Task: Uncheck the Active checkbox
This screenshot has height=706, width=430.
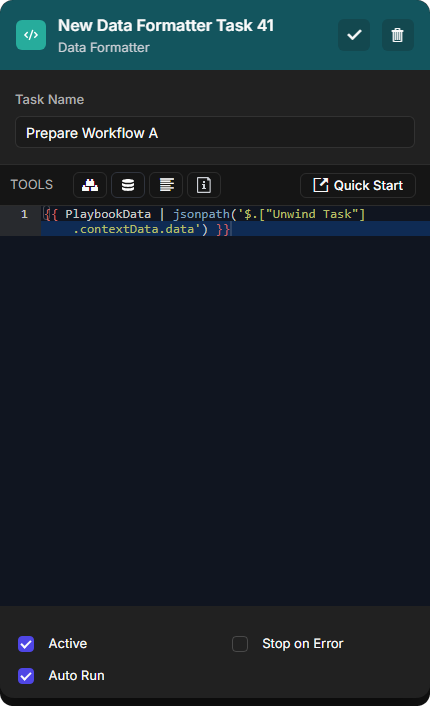Action: pos(26,644)
